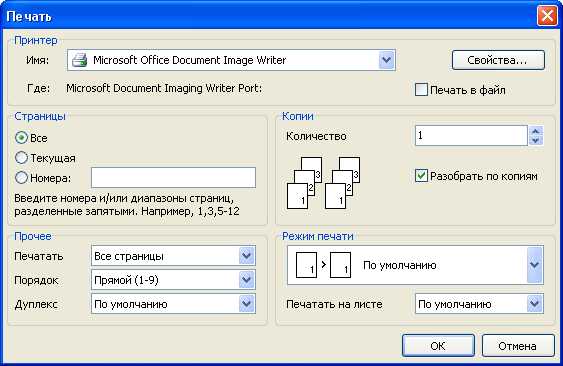Image resolution: width=563 pixels, height=366 pixels.
Task: Enable the Печать в файл checkbox
Action: pos(421,89)
